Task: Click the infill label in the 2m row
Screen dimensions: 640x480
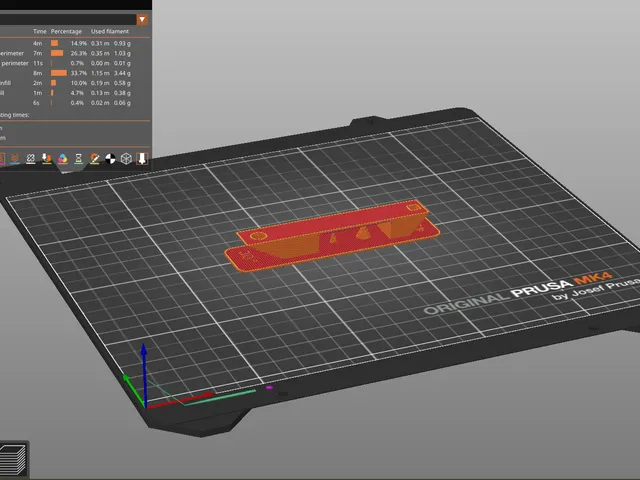Action: tap(5, 83)
